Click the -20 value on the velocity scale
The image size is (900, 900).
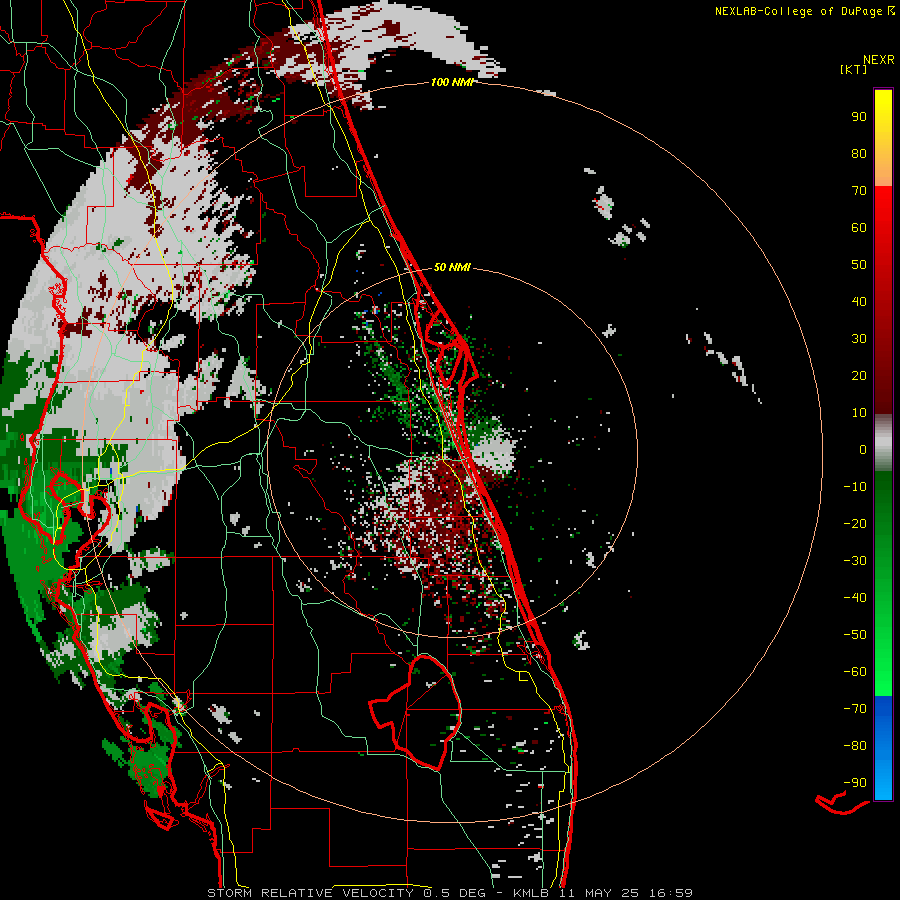(855, 524)
